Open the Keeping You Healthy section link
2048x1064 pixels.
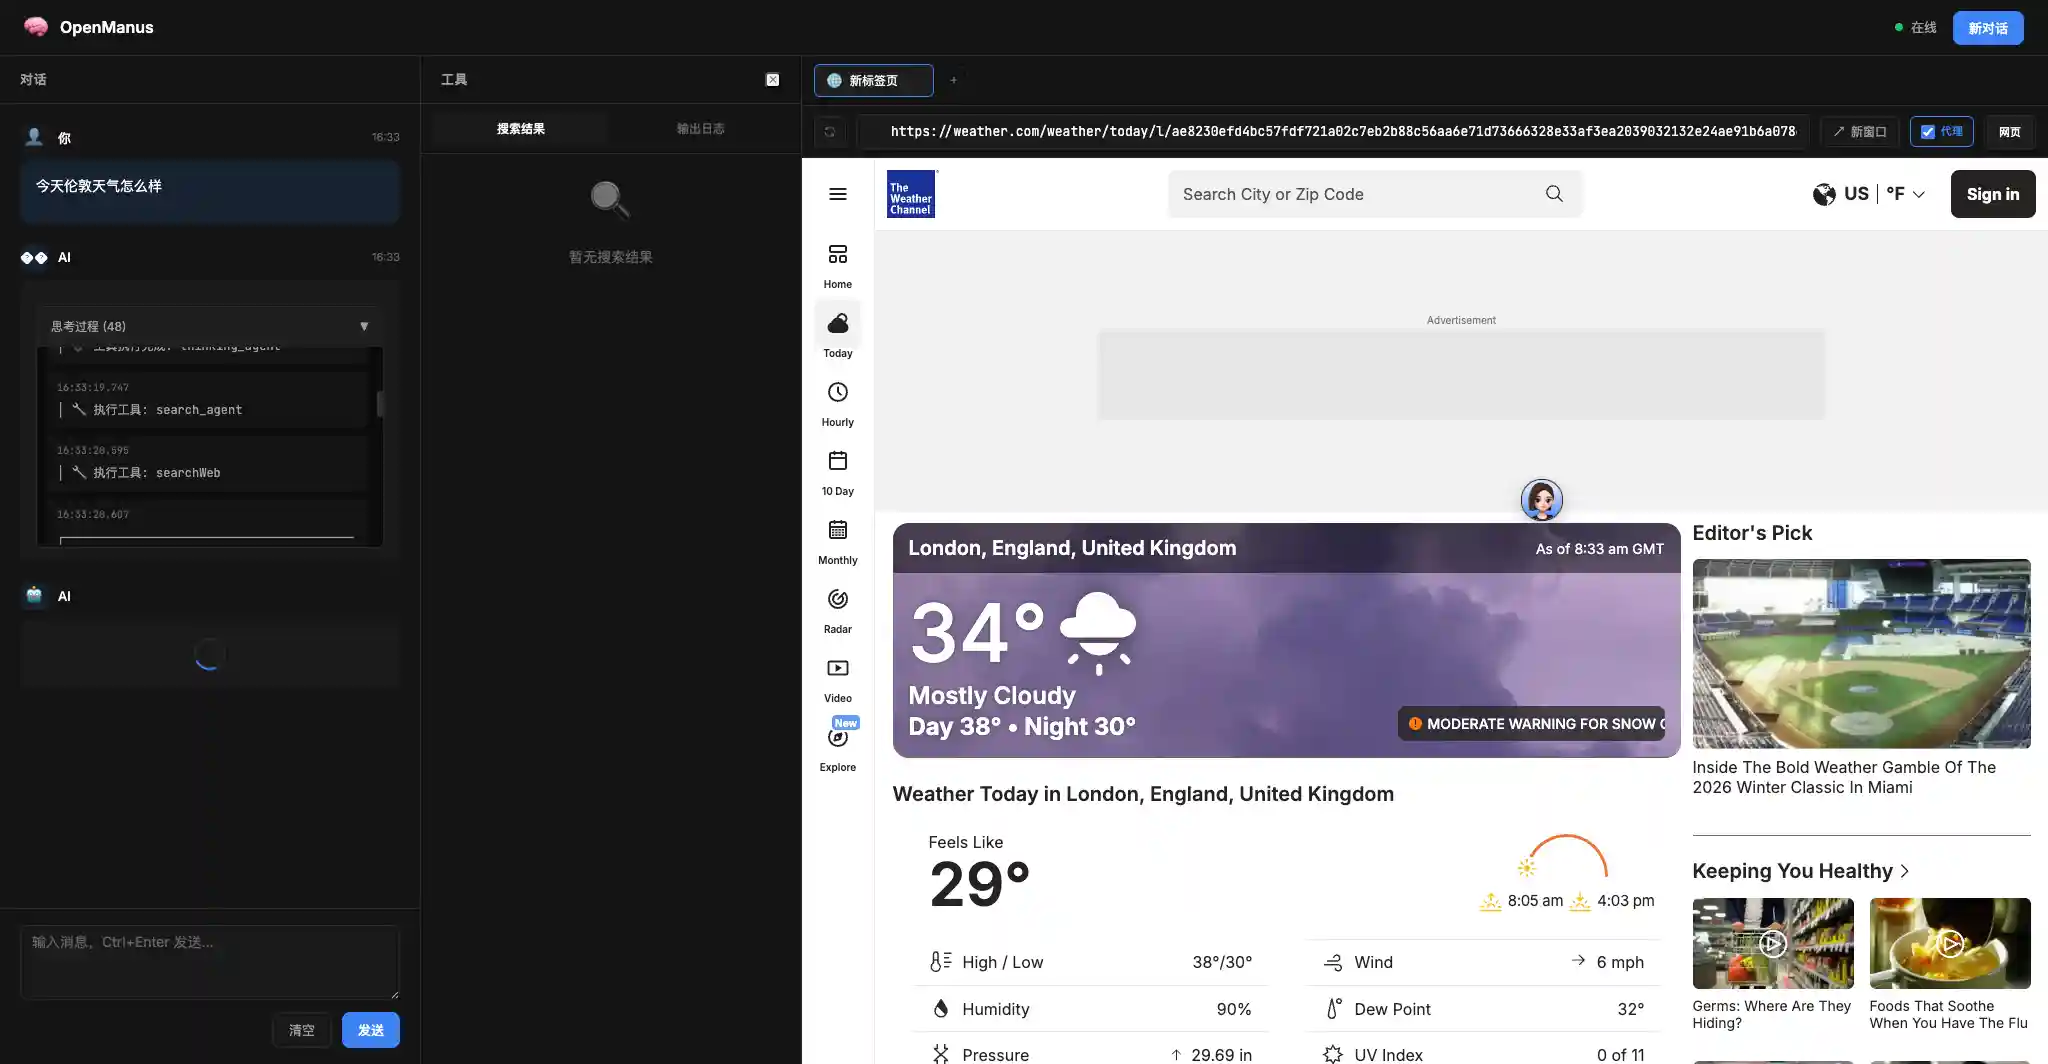tap(1798, 870)
